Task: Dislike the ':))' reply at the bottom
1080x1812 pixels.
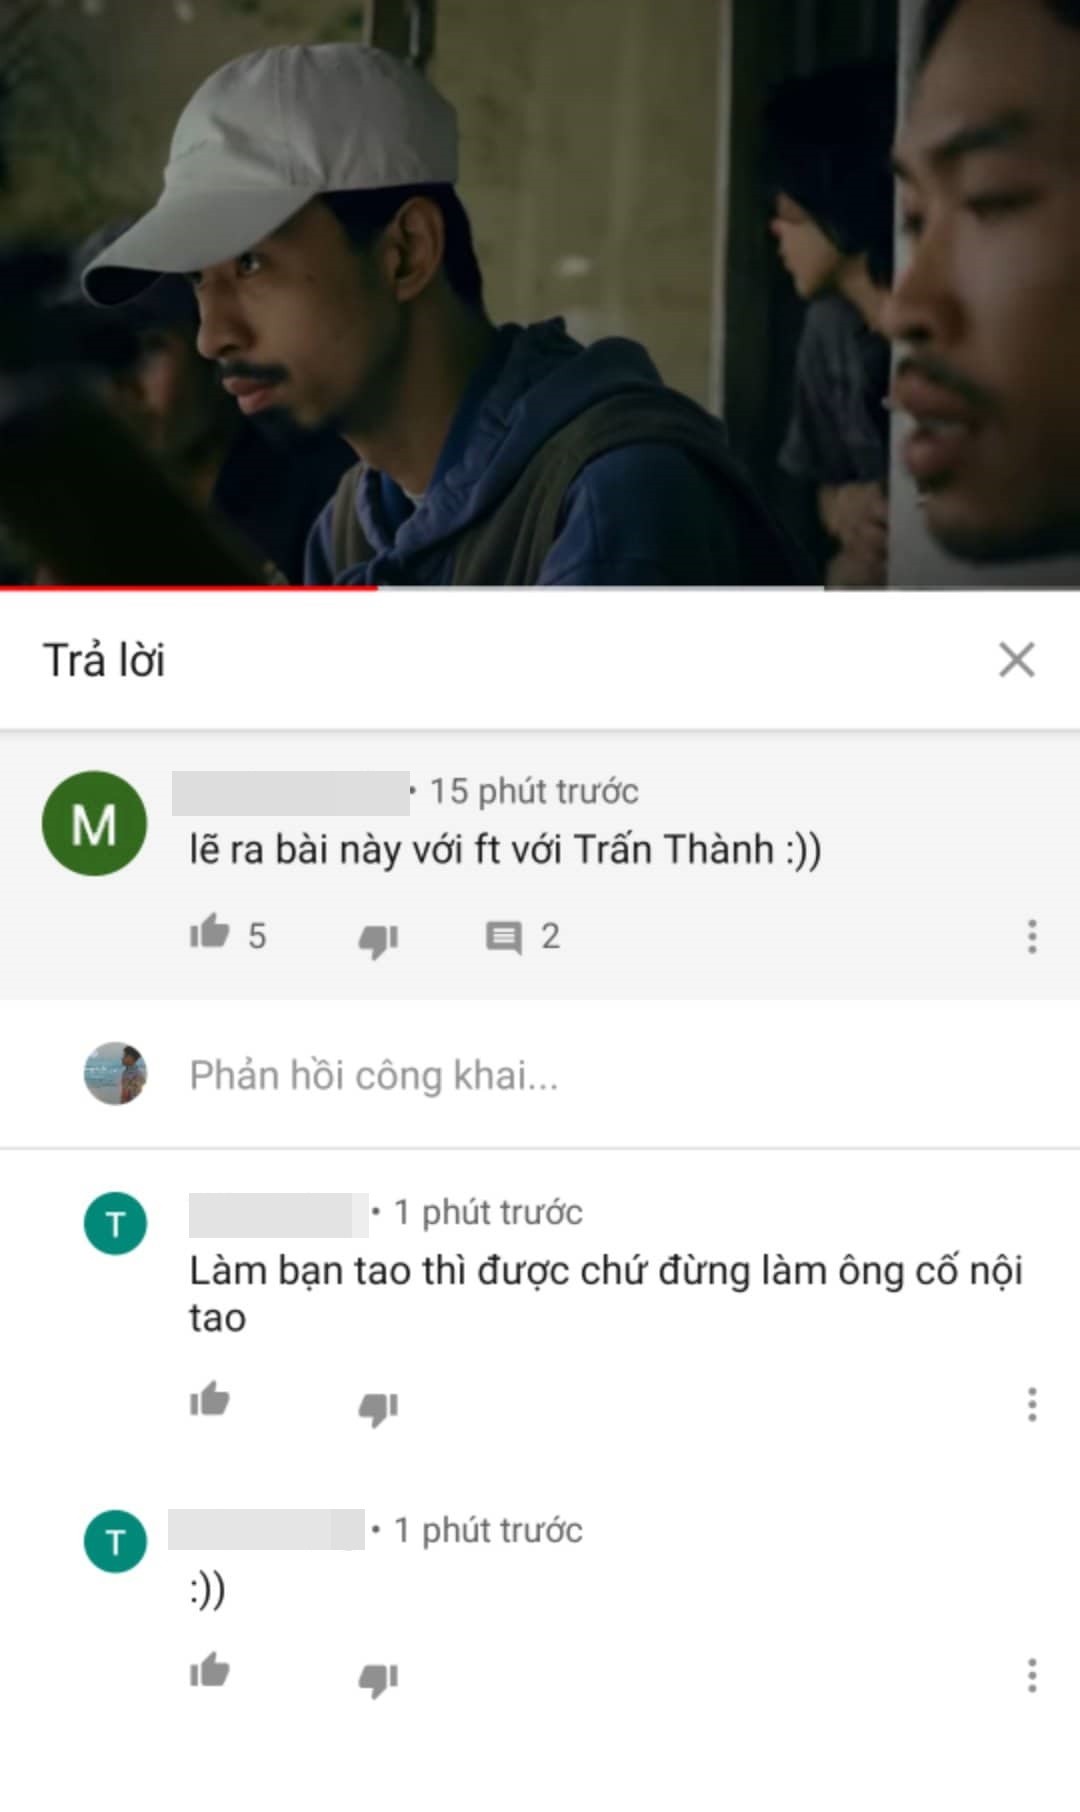Action: click(378, 1678)
